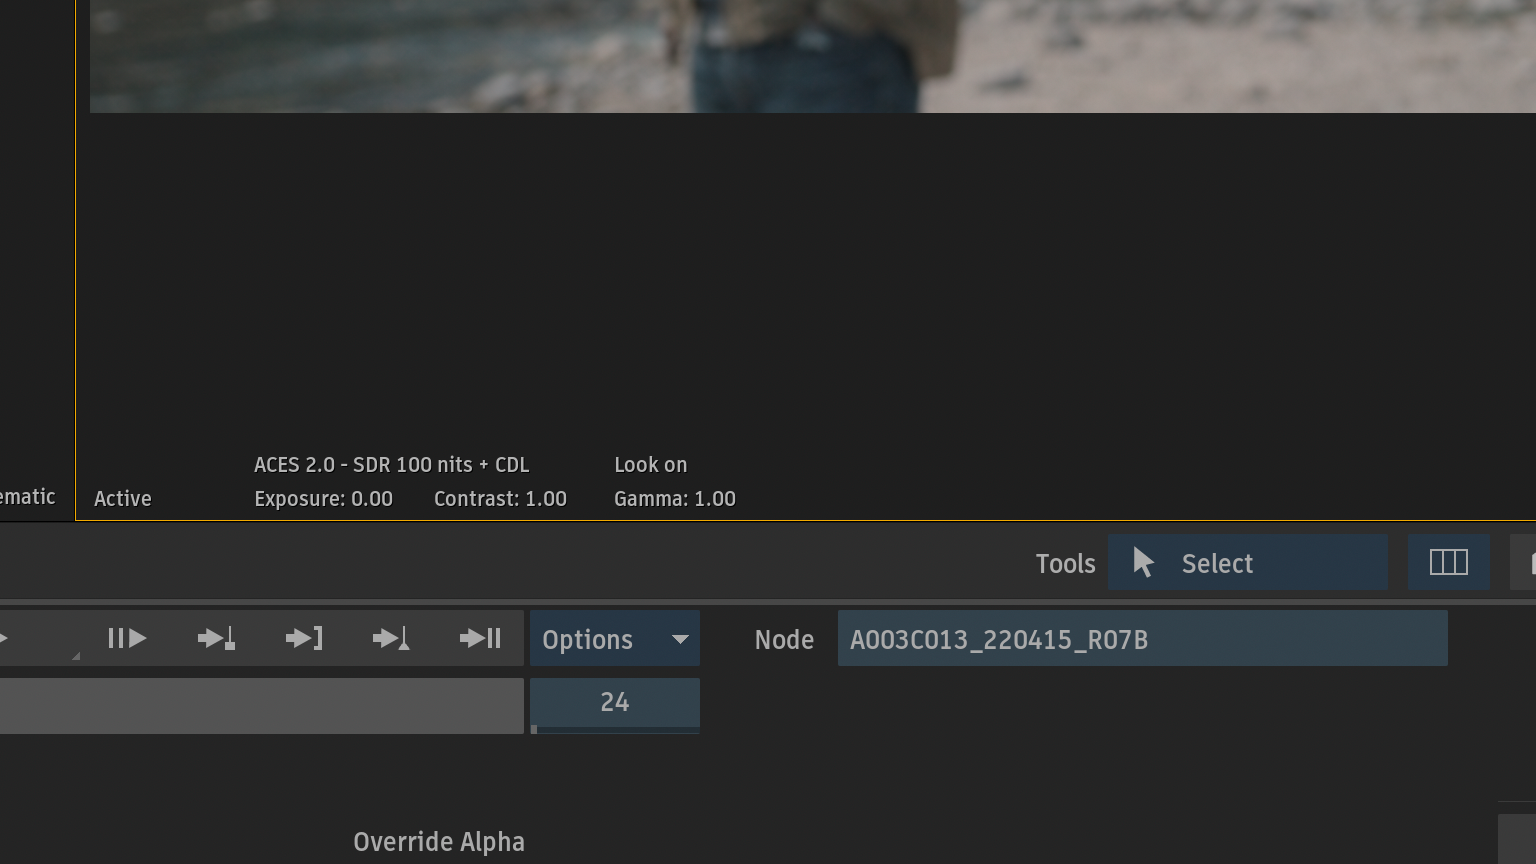Image resolution: width=1536 pixels, height=864 pixels.
Task: Click the Active viewport status label
Action: 123,499
